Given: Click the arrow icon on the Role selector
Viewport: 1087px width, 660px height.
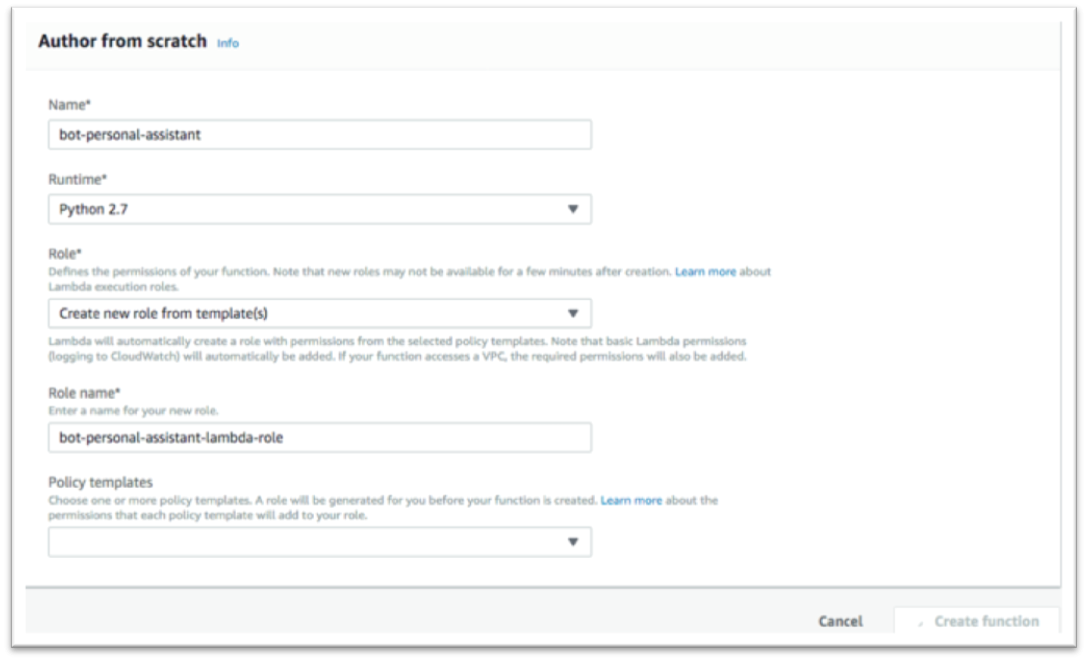Looking at the screenshot, I should [573, 313].
